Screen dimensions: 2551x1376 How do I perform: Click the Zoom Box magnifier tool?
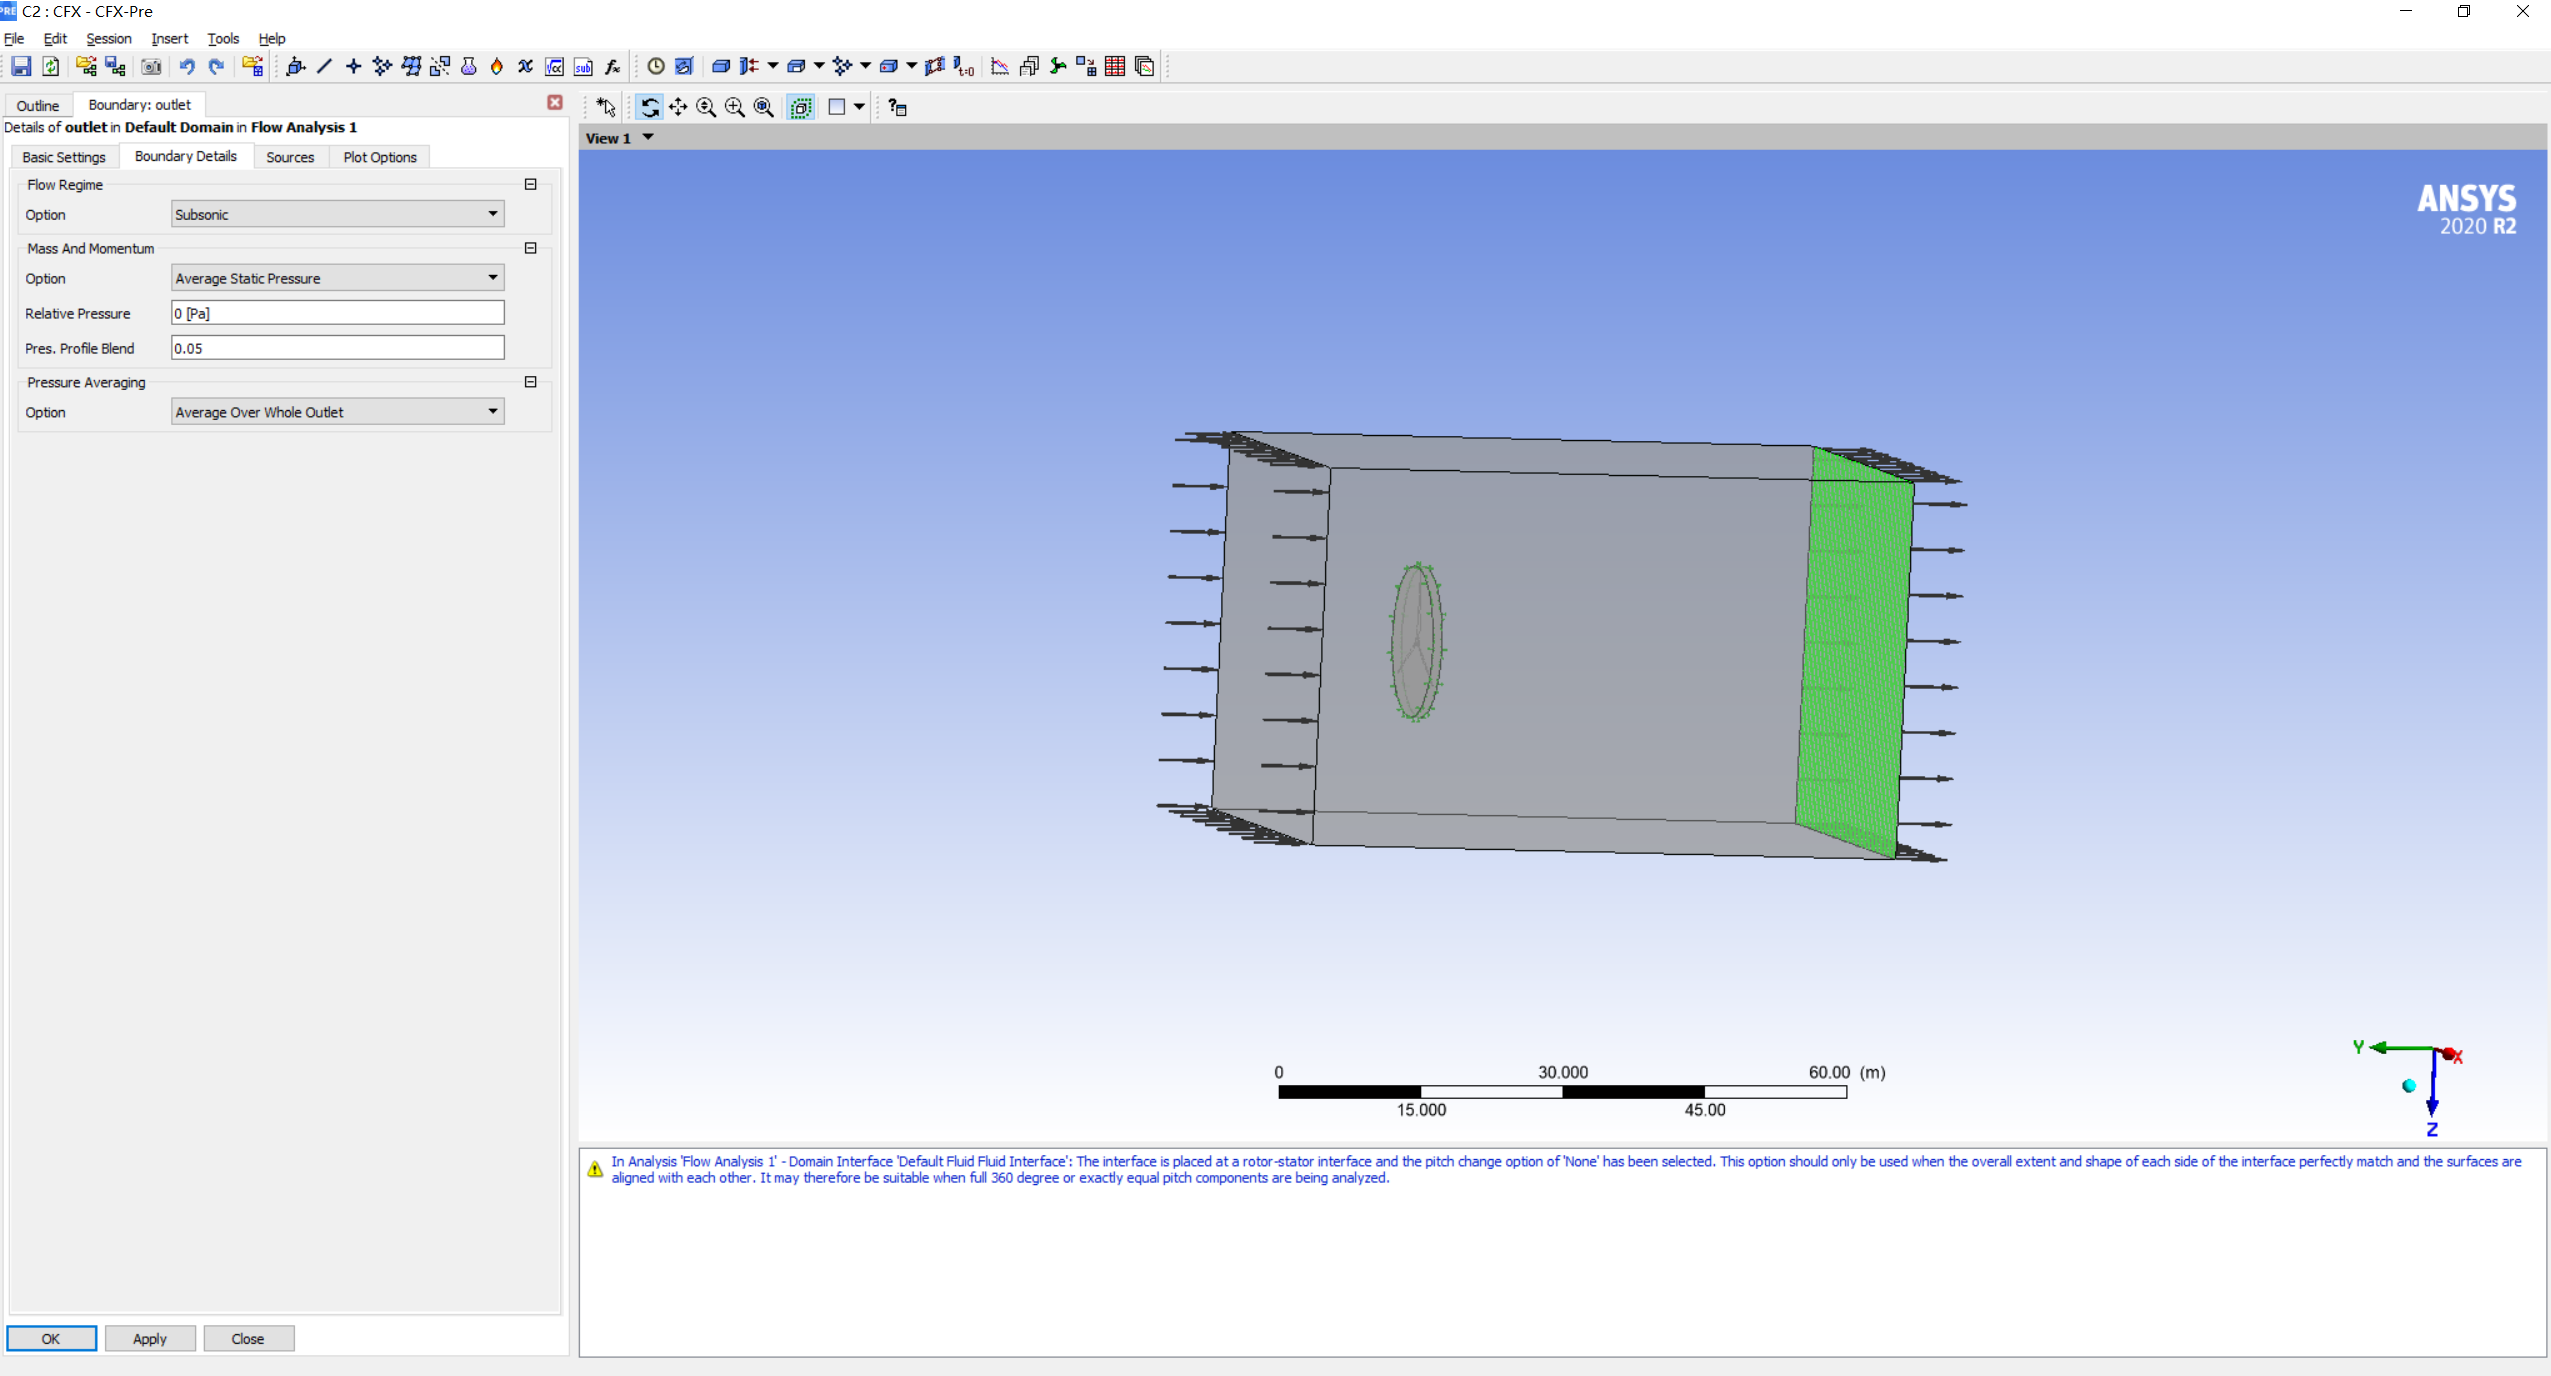[735, 107]
